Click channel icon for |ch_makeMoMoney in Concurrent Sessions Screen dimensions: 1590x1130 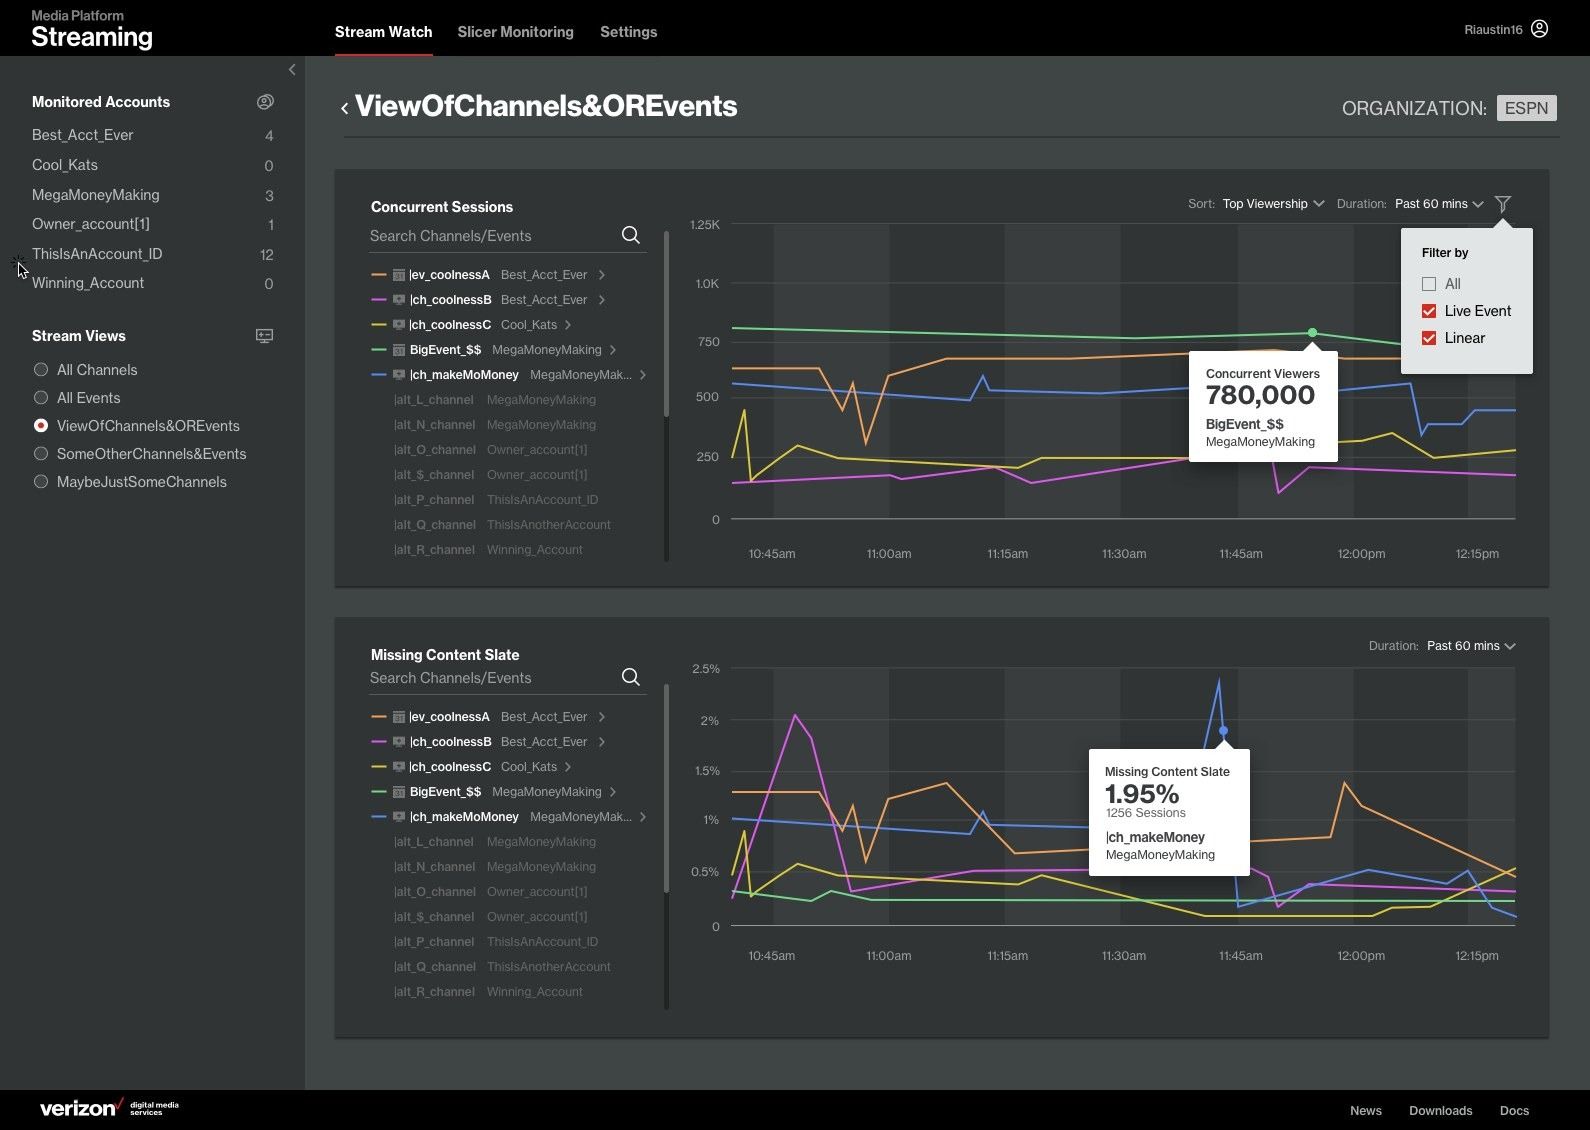point(398,375)
